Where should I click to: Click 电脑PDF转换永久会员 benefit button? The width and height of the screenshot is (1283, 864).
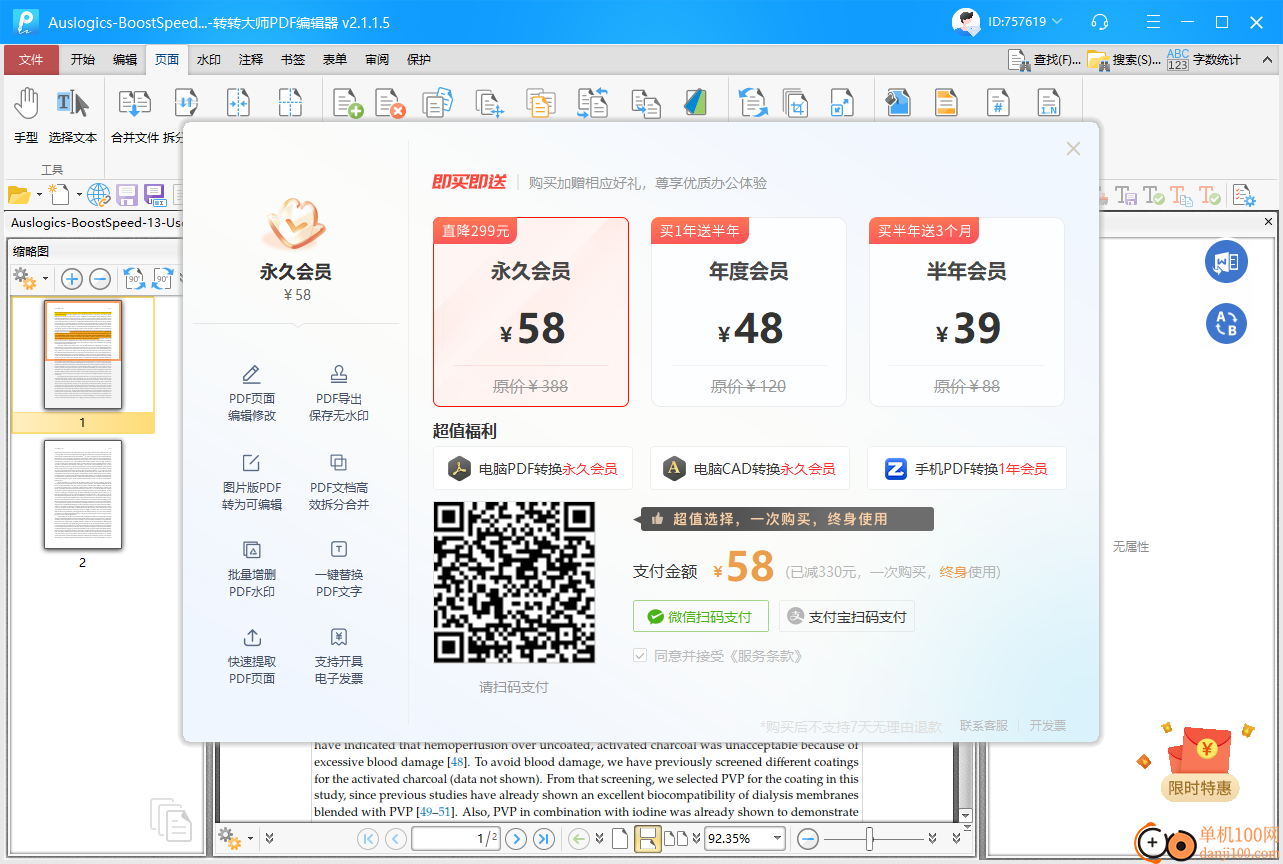tap(533, 468)
